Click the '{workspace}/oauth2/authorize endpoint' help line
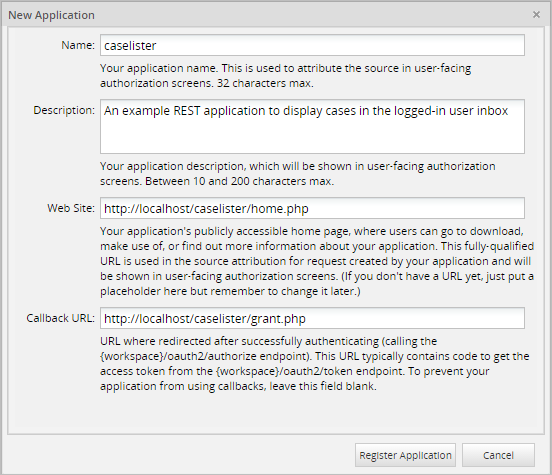 [x=315, y=356]
